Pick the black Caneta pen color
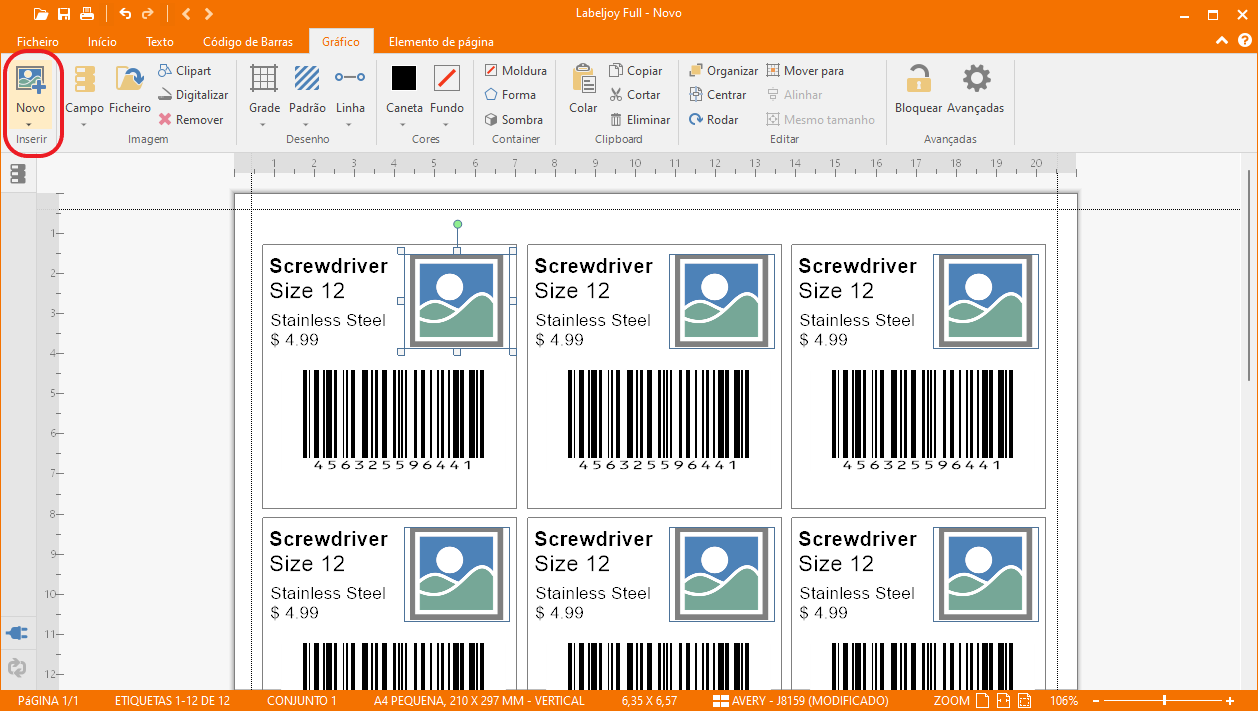 (404, 78)
